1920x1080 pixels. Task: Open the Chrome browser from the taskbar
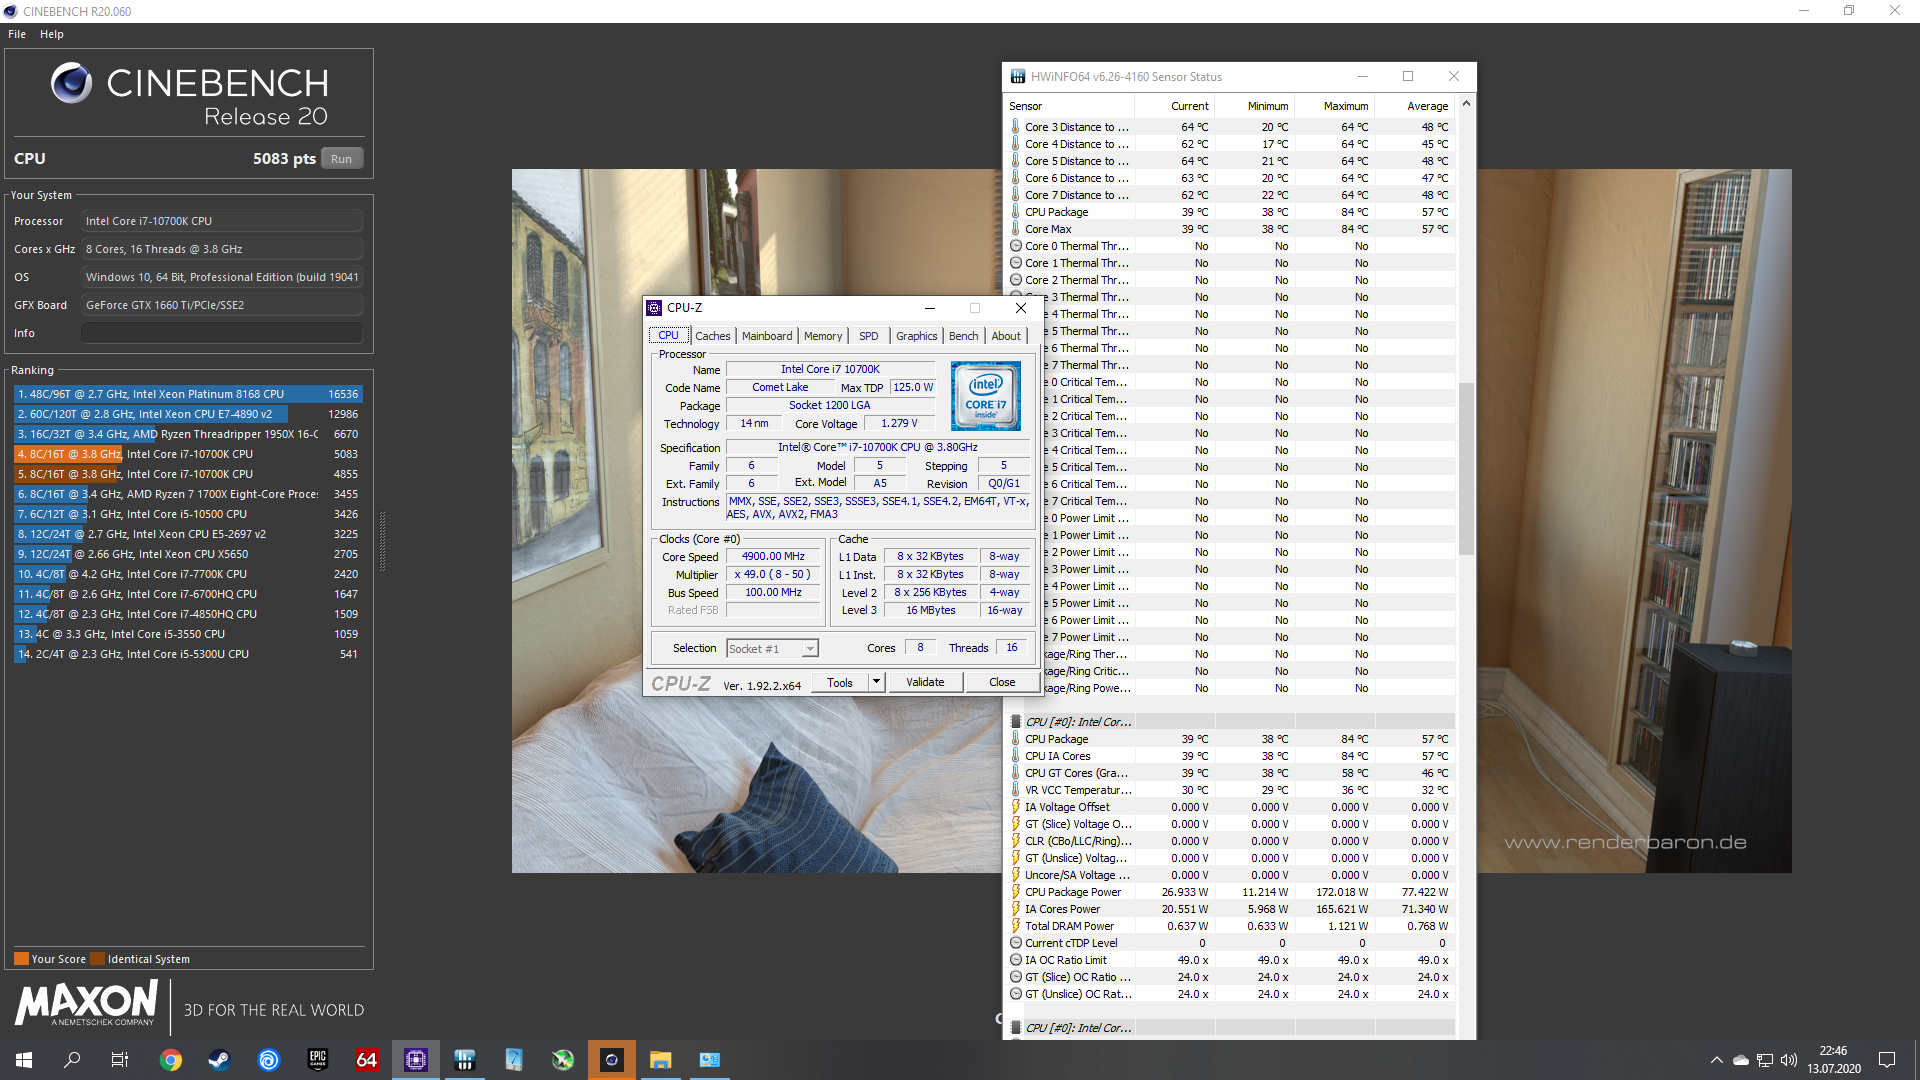click(x=171, y=1060)
